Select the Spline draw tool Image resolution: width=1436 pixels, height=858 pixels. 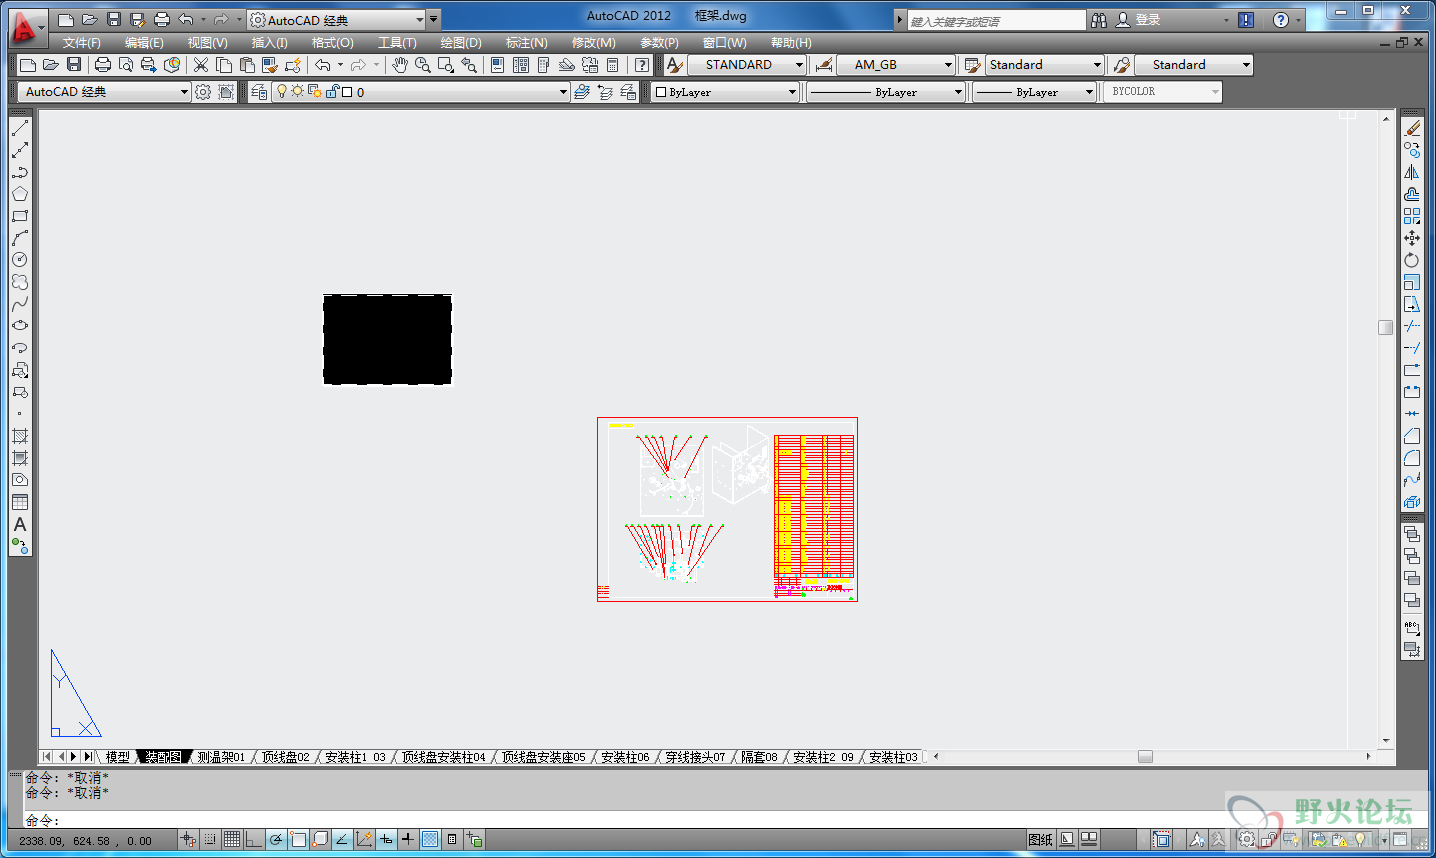[19, 304]
